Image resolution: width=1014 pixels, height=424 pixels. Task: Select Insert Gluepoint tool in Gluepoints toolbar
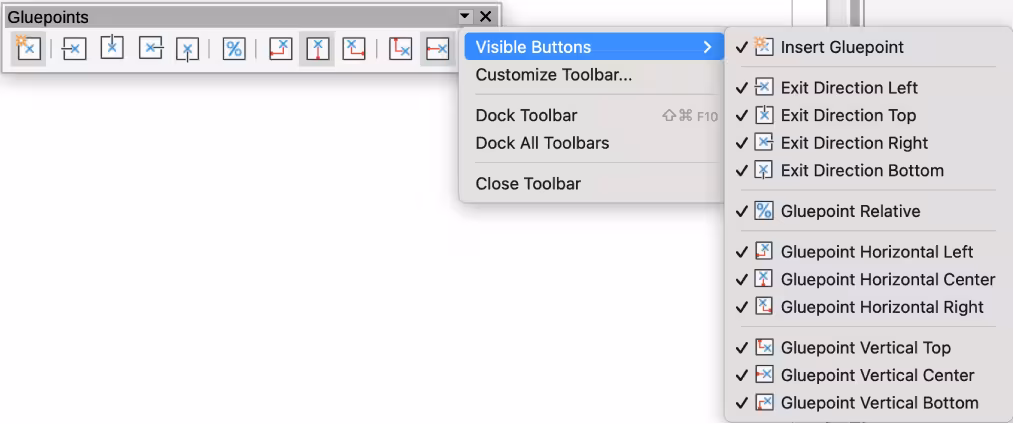[28, 48]
